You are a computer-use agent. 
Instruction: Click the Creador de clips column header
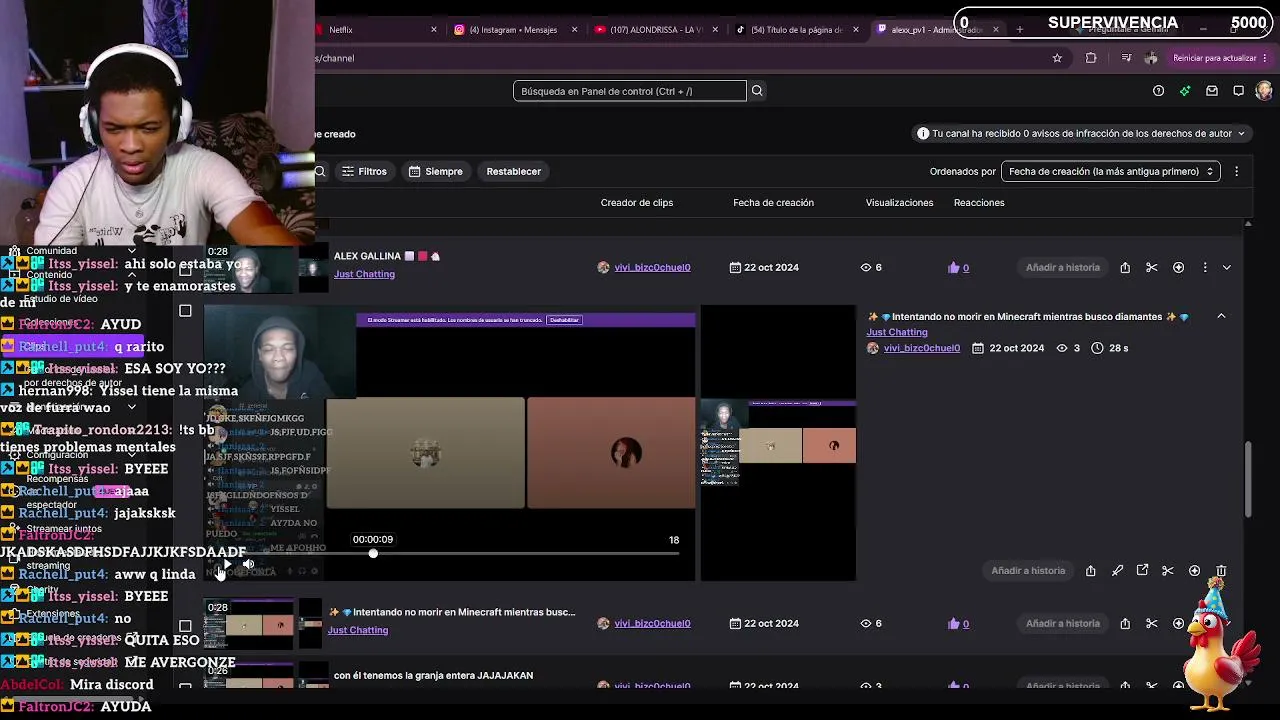click(637, 203)
